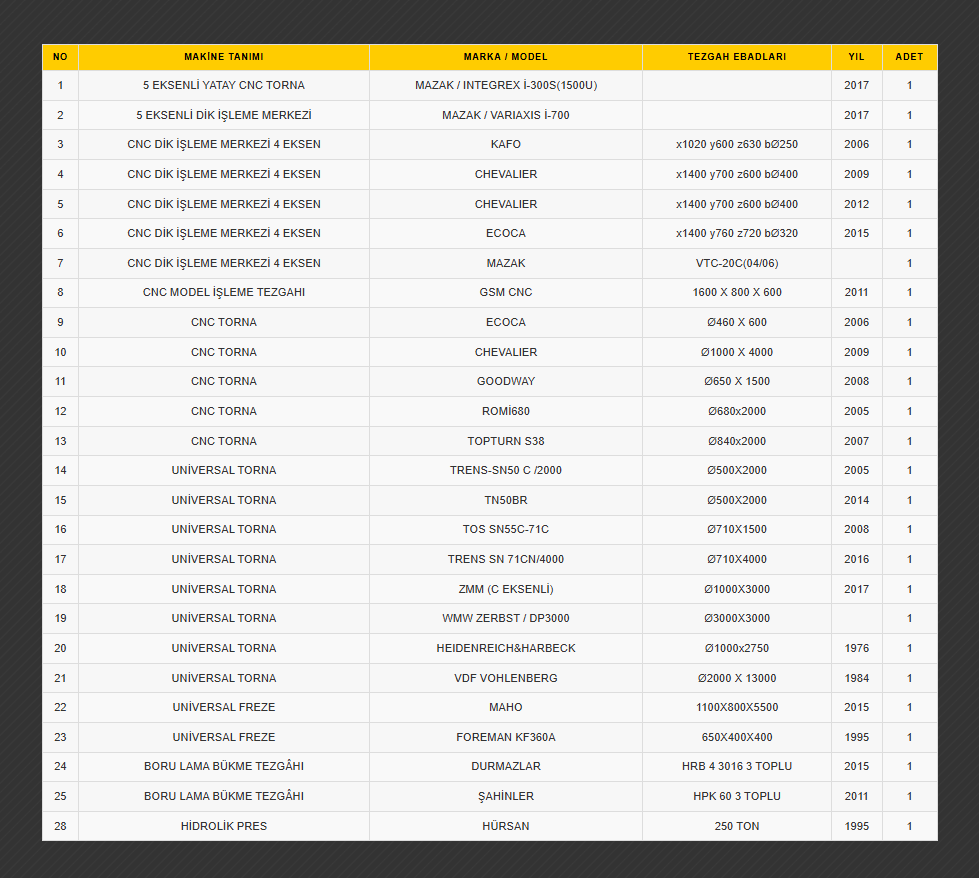Viewport: 979px width, 878px height.
Task: Click Ø840x2000 dimension cell
Action: 737,441
